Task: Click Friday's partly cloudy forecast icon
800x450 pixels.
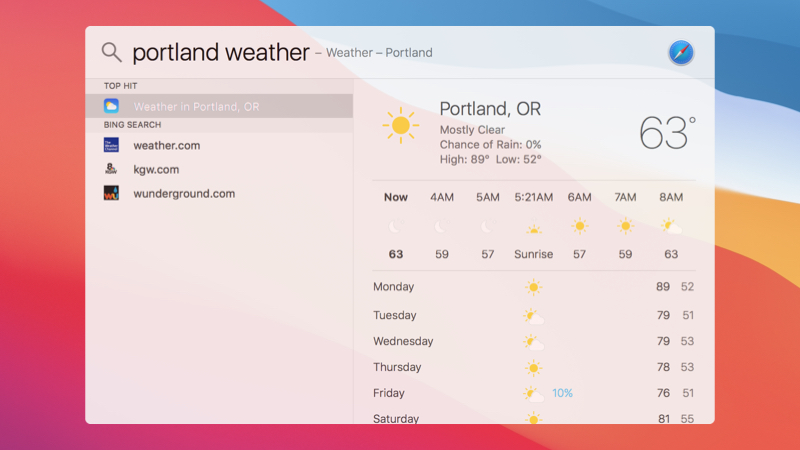Action: pyautogui.click(x=533, y=393)
